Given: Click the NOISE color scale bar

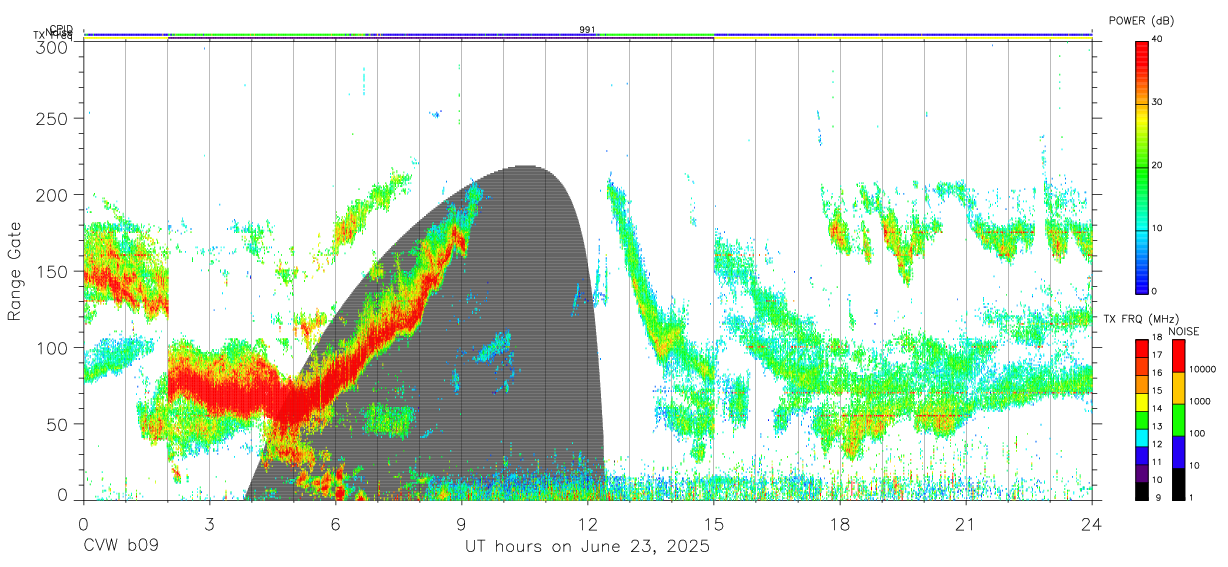Looking at the screenshot, I should [1178, 419].
